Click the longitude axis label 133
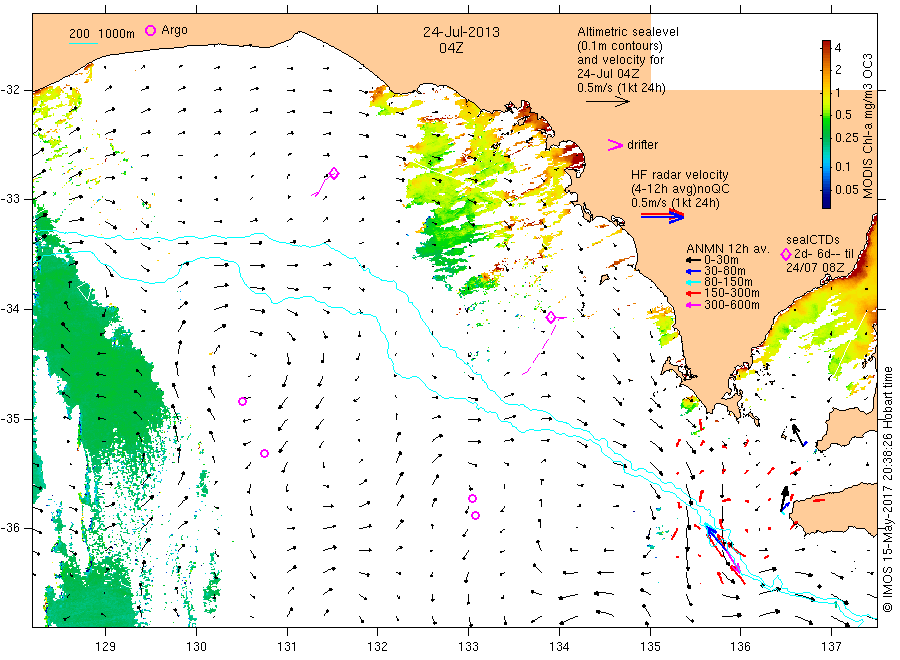Viewport: 900px width, 660px height. [468, 646]
